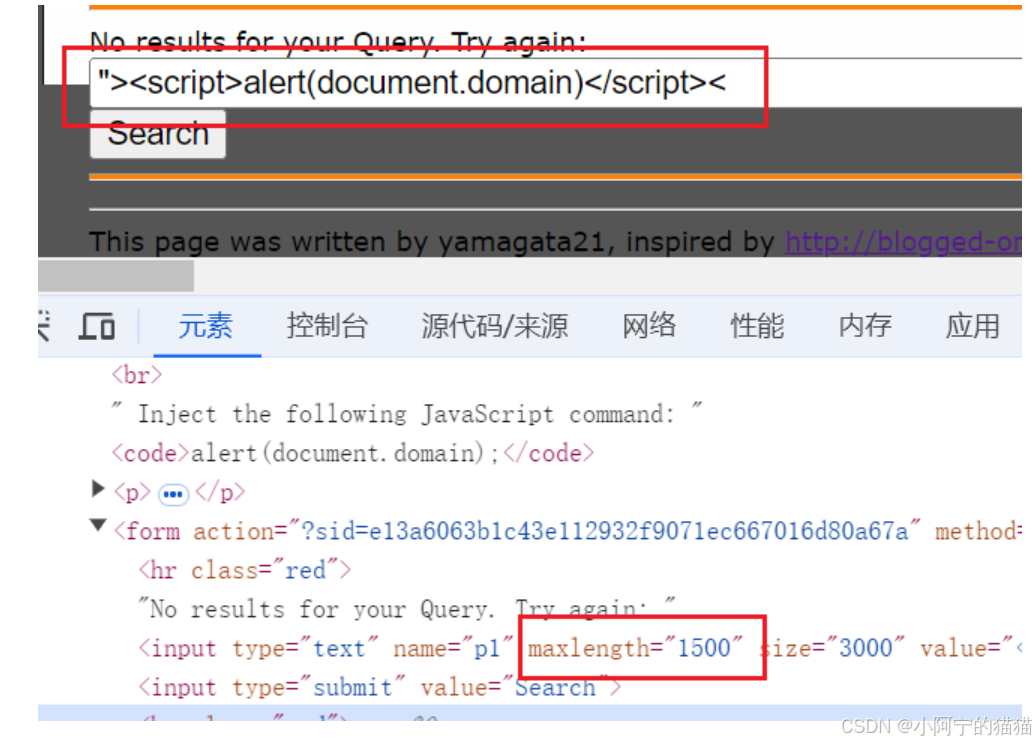Select the br element line

click(137, 375)
